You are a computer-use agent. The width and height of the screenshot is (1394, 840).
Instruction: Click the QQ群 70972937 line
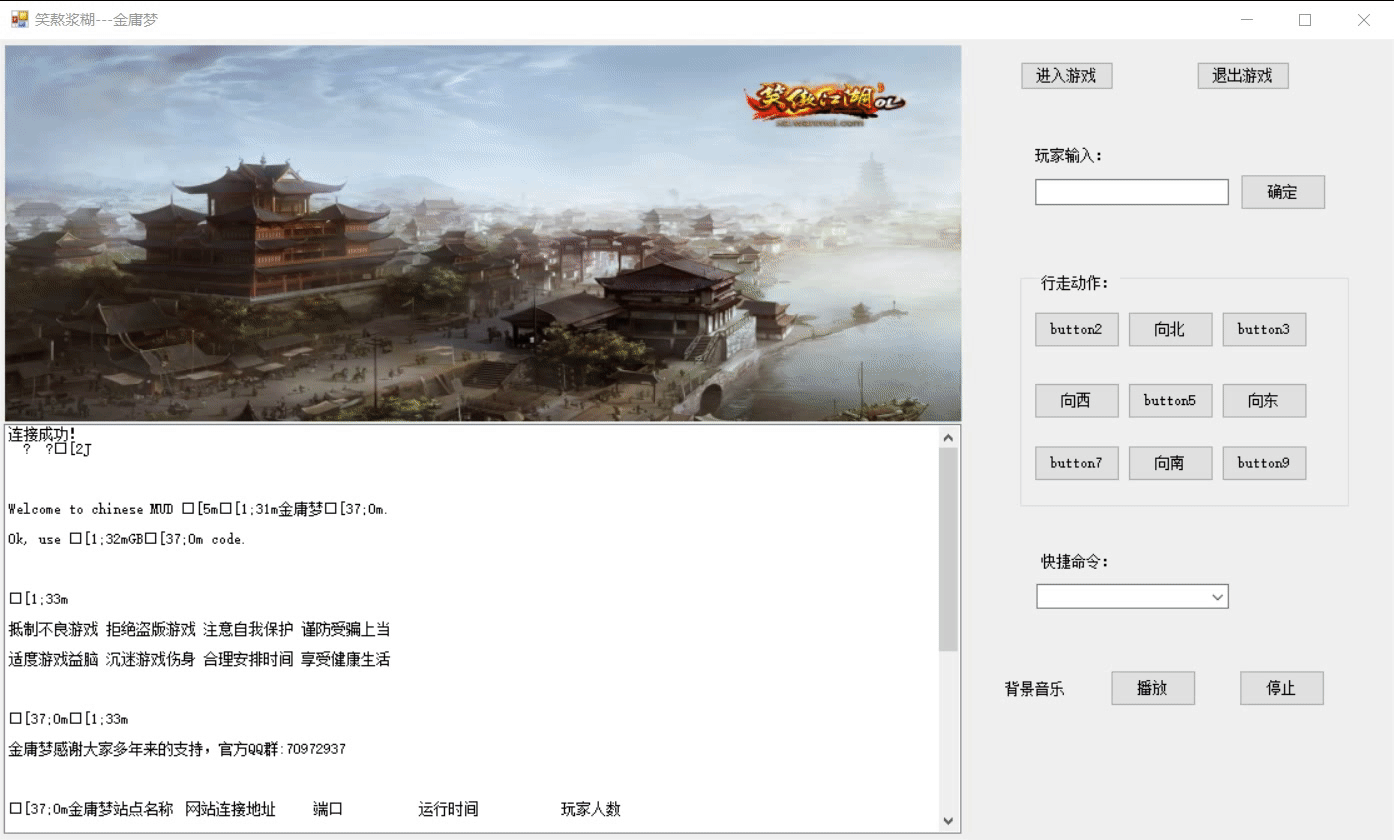(177, 749)
